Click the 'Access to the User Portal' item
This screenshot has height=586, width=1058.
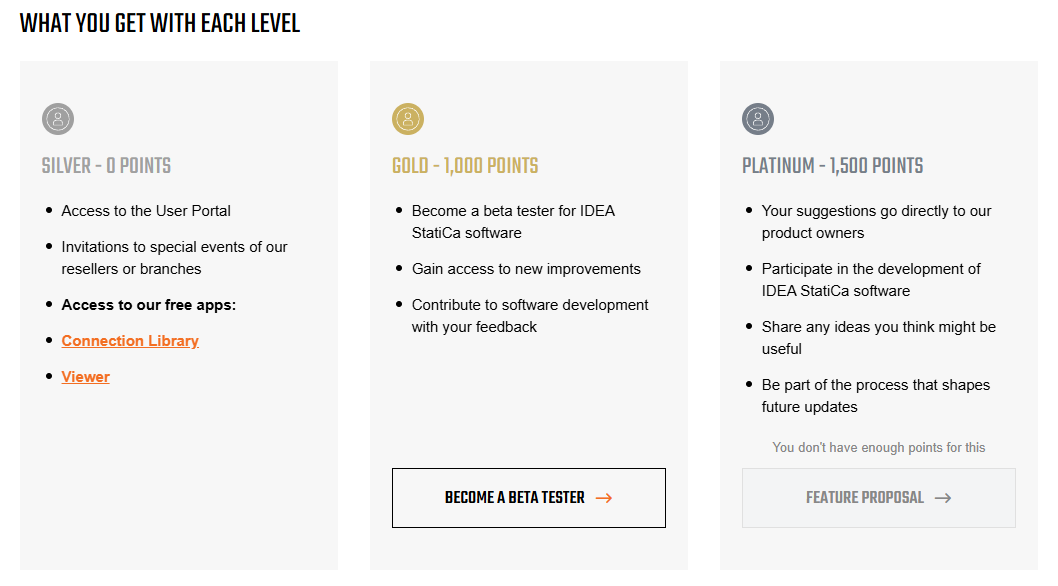146,211
